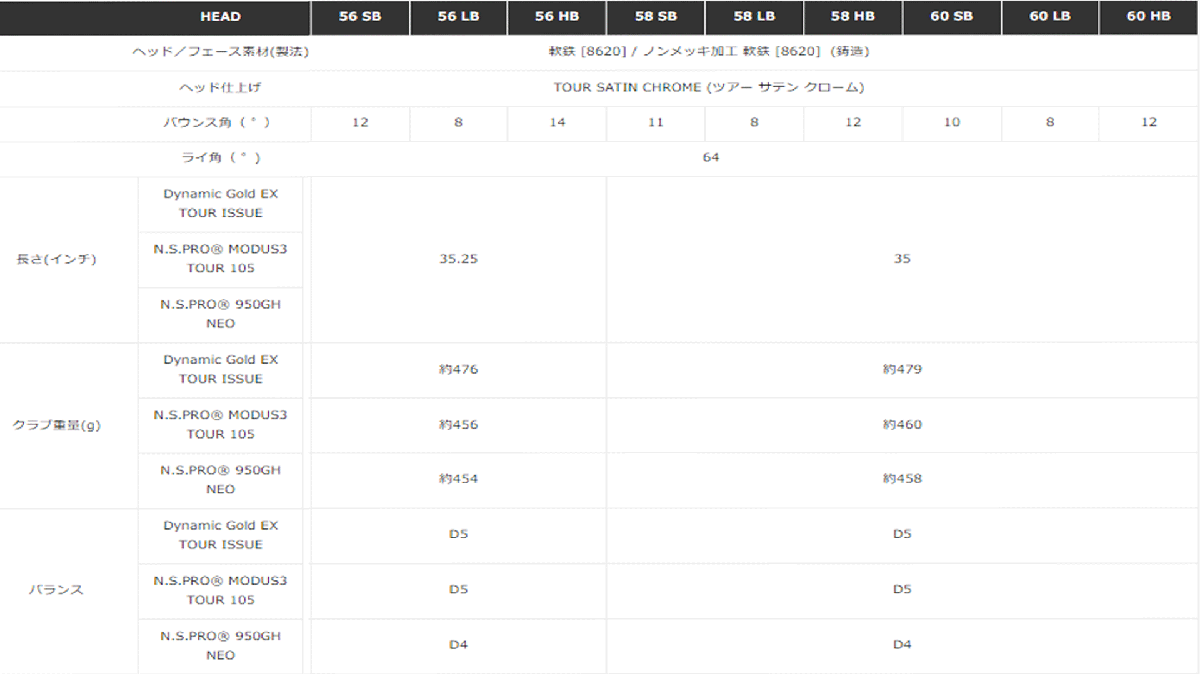The image size is (1200, 674).
Task: Click the 60 HB column header
Action: pos(1148,17)
